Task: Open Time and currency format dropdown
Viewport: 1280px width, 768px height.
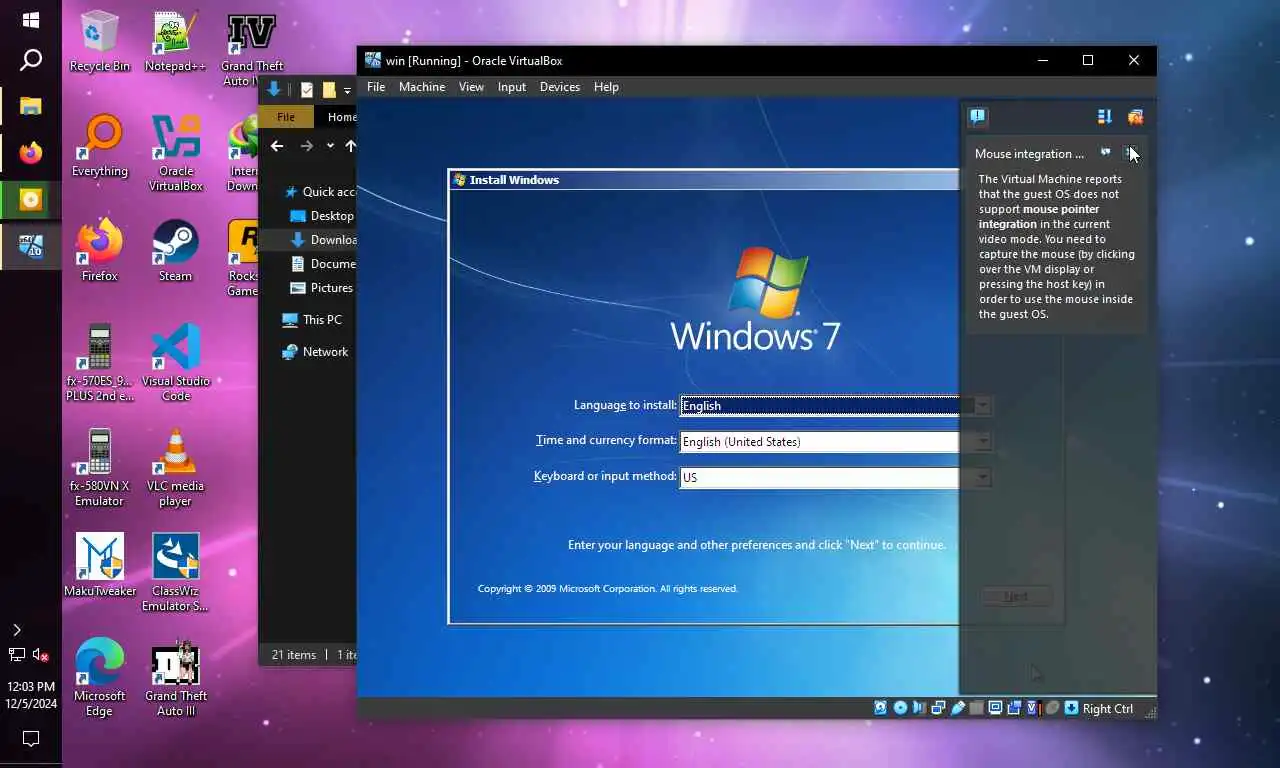Action: coord(982,441)
